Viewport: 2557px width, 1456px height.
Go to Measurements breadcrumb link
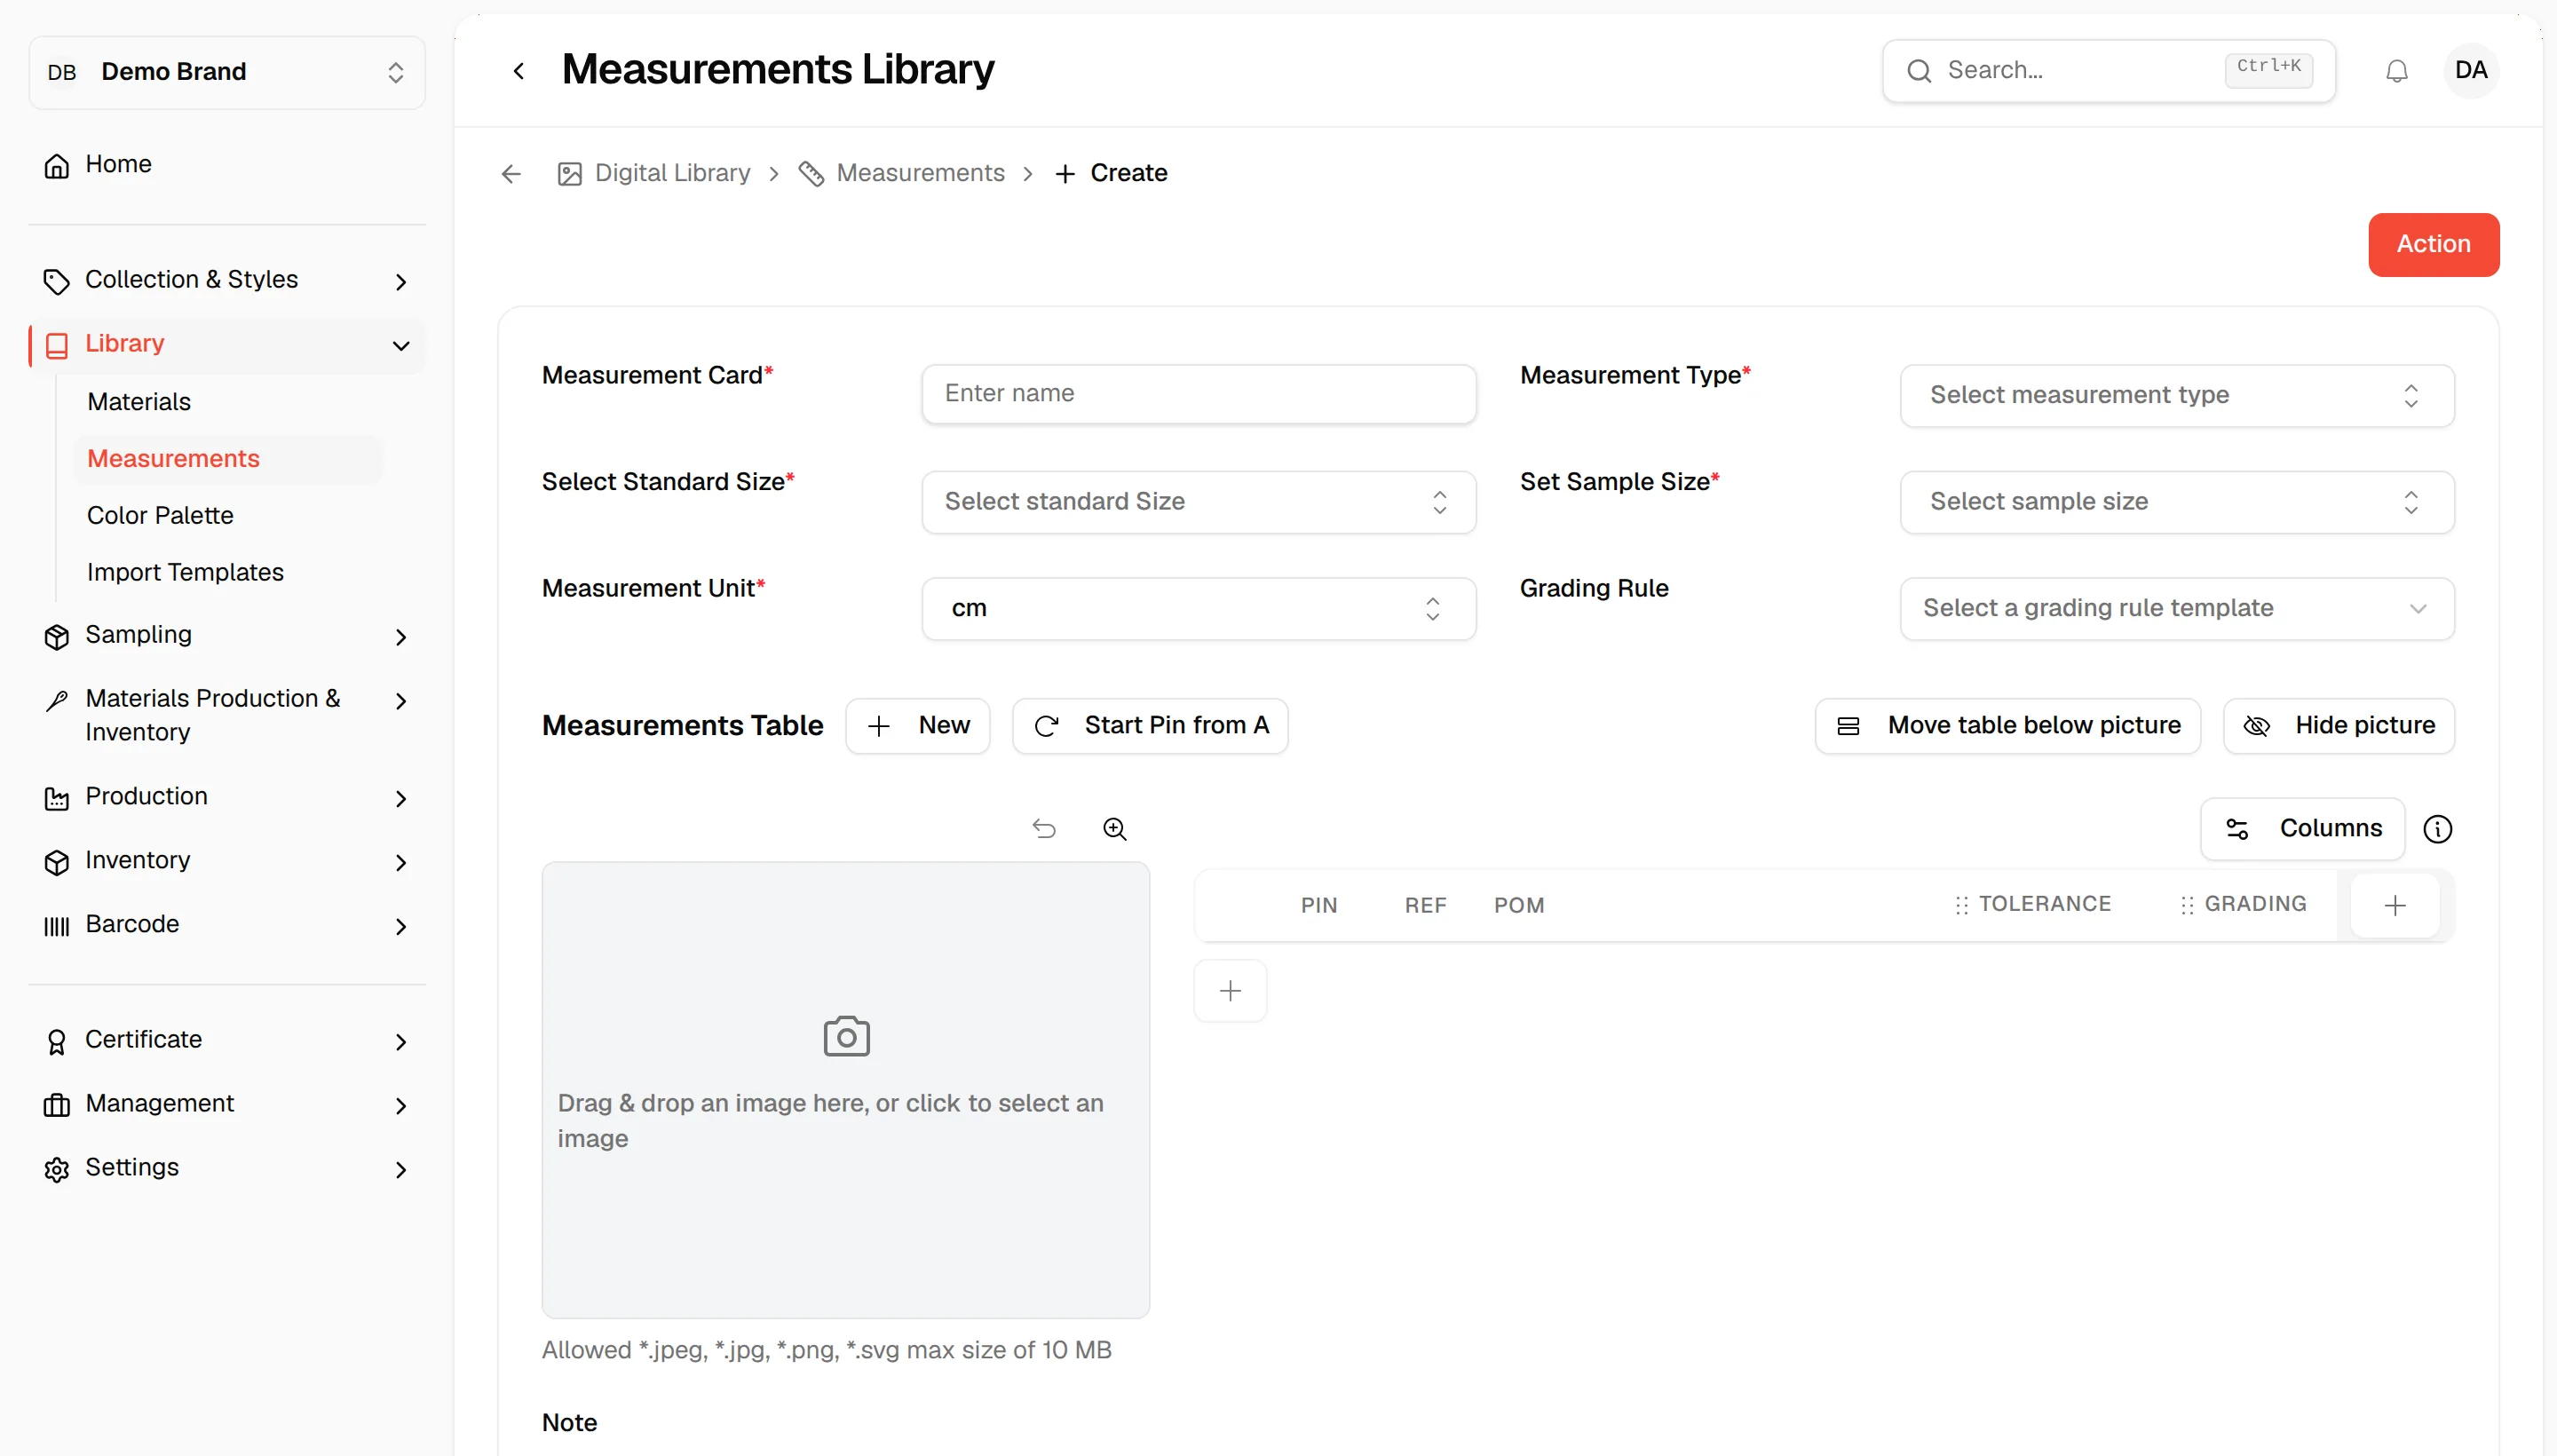tap(901, 174)
